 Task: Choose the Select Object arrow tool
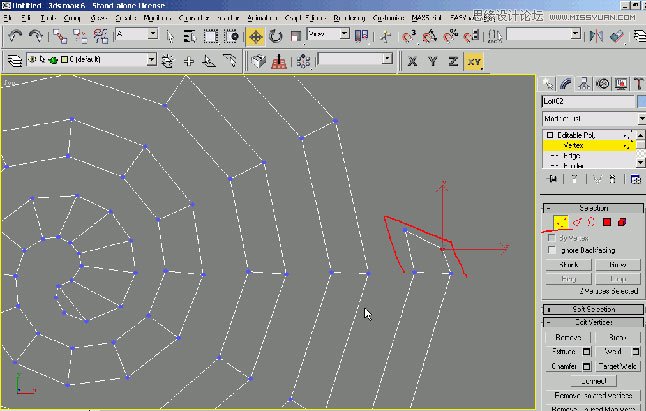tap(170, 36)
